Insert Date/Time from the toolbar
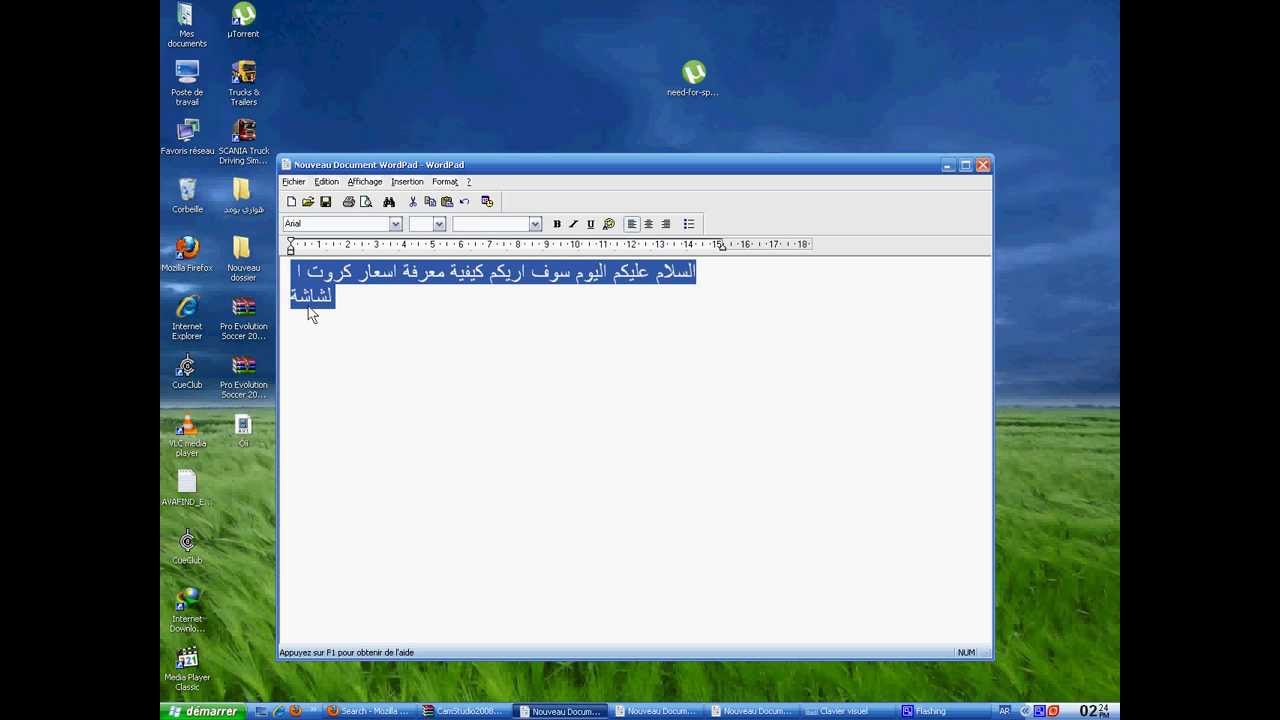 coord(487,202)
